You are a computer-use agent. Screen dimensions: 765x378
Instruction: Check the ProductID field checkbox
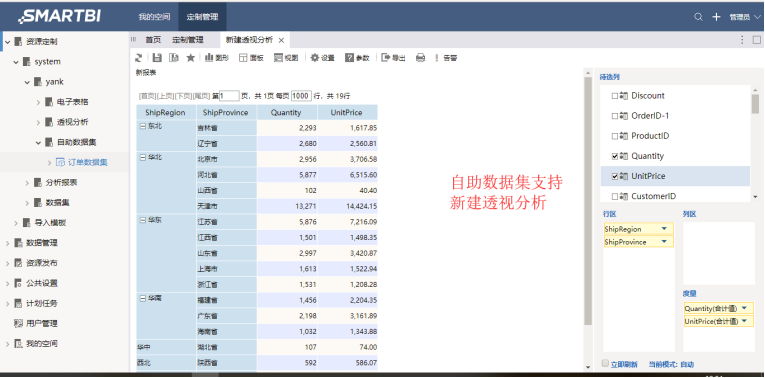click(615, 136)
